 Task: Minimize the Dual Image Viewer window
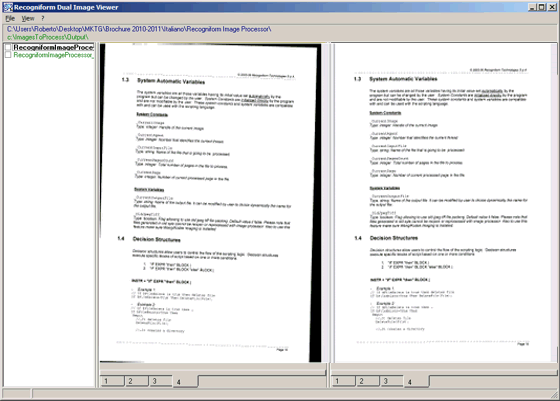point(532,7)
